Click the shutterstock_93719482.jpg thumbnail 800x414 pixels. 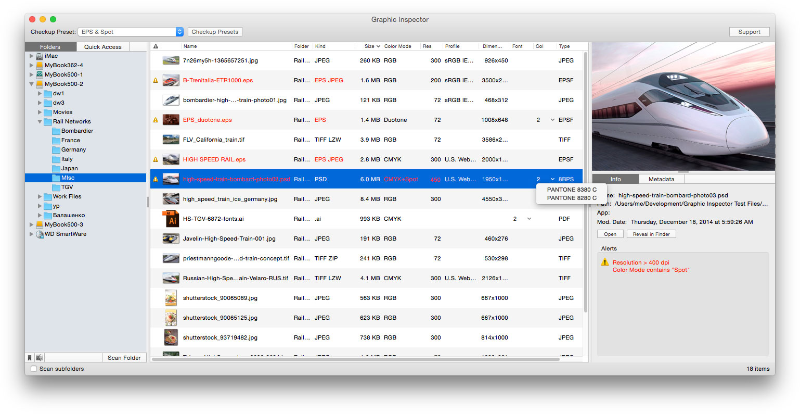pyautogui.click(x=171, y=338)
